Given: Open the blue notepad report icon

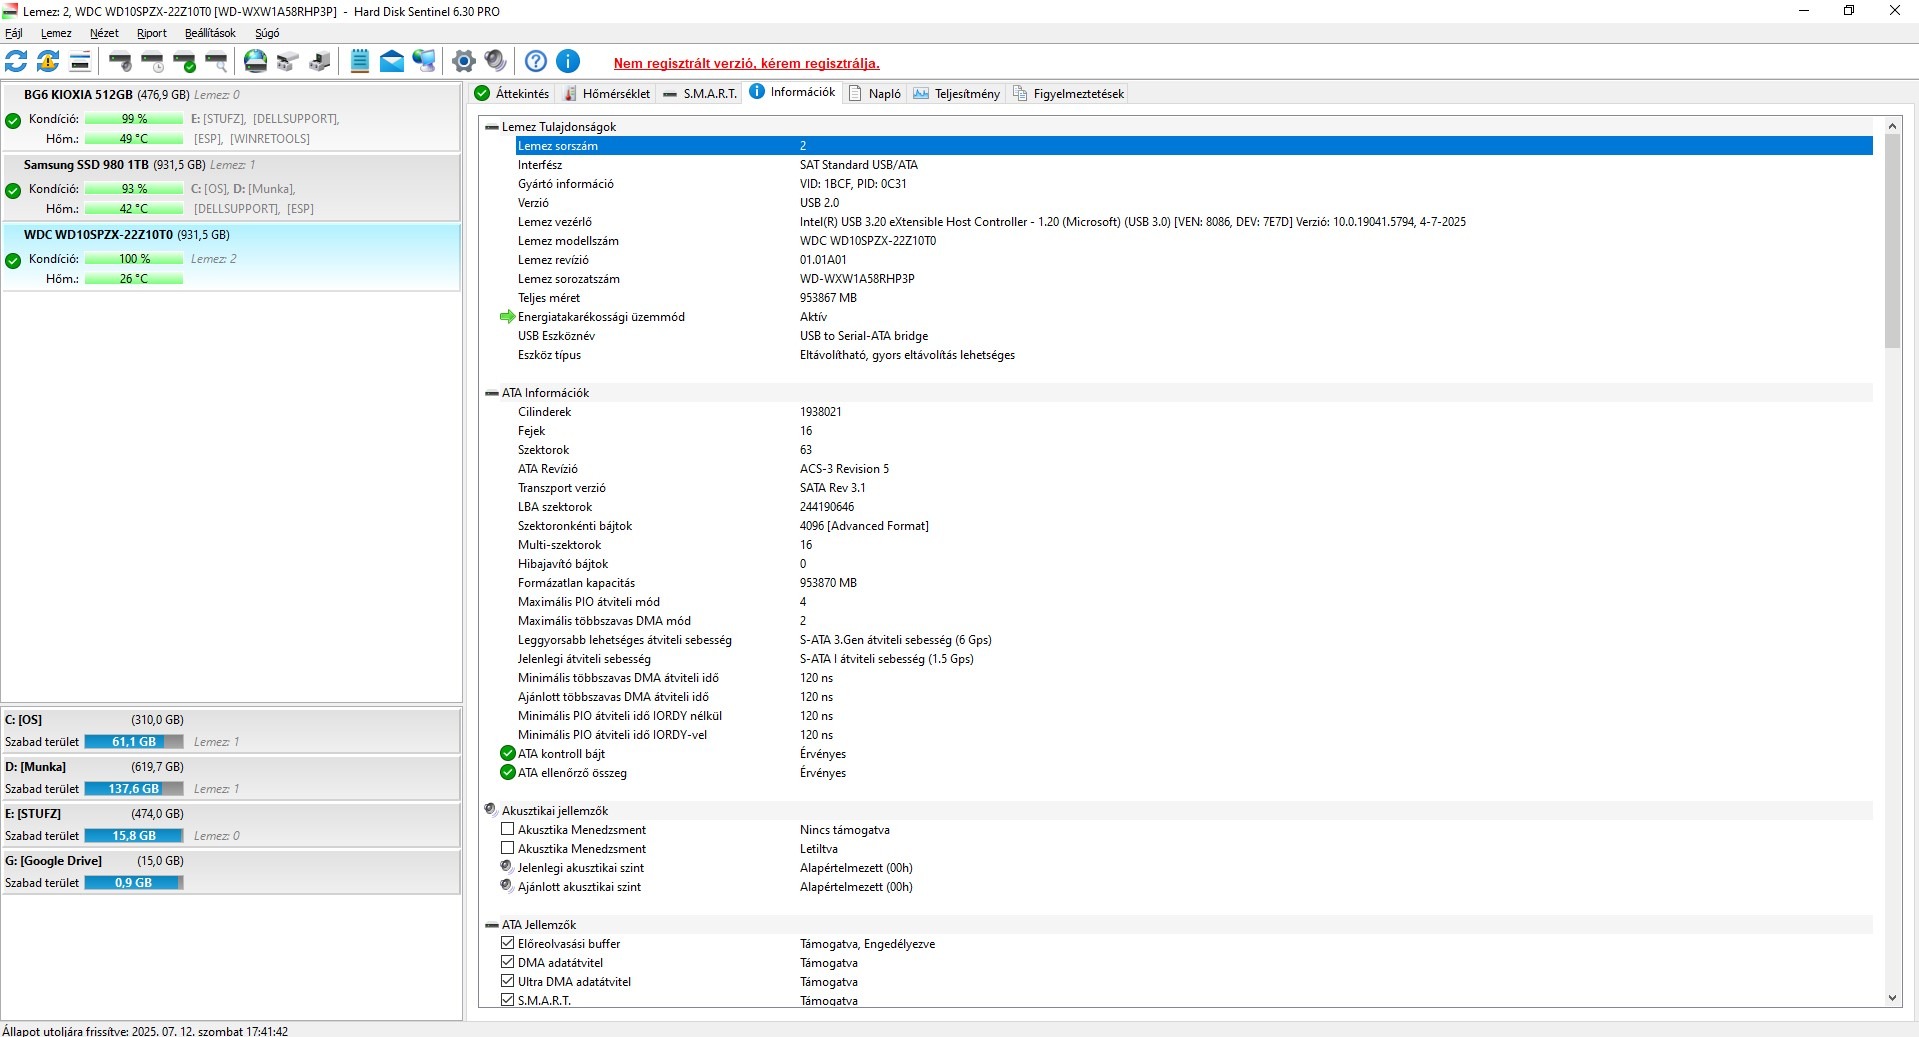Looking at the screenshot, I should tap(360, 61).
